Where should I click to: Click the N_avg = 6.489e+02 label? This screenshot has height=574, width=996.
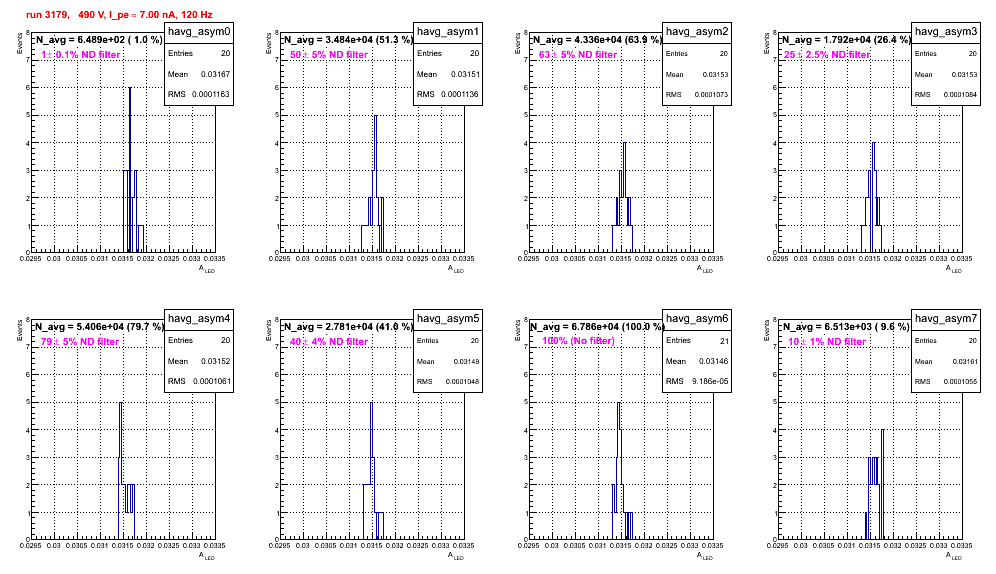[98, 39]
